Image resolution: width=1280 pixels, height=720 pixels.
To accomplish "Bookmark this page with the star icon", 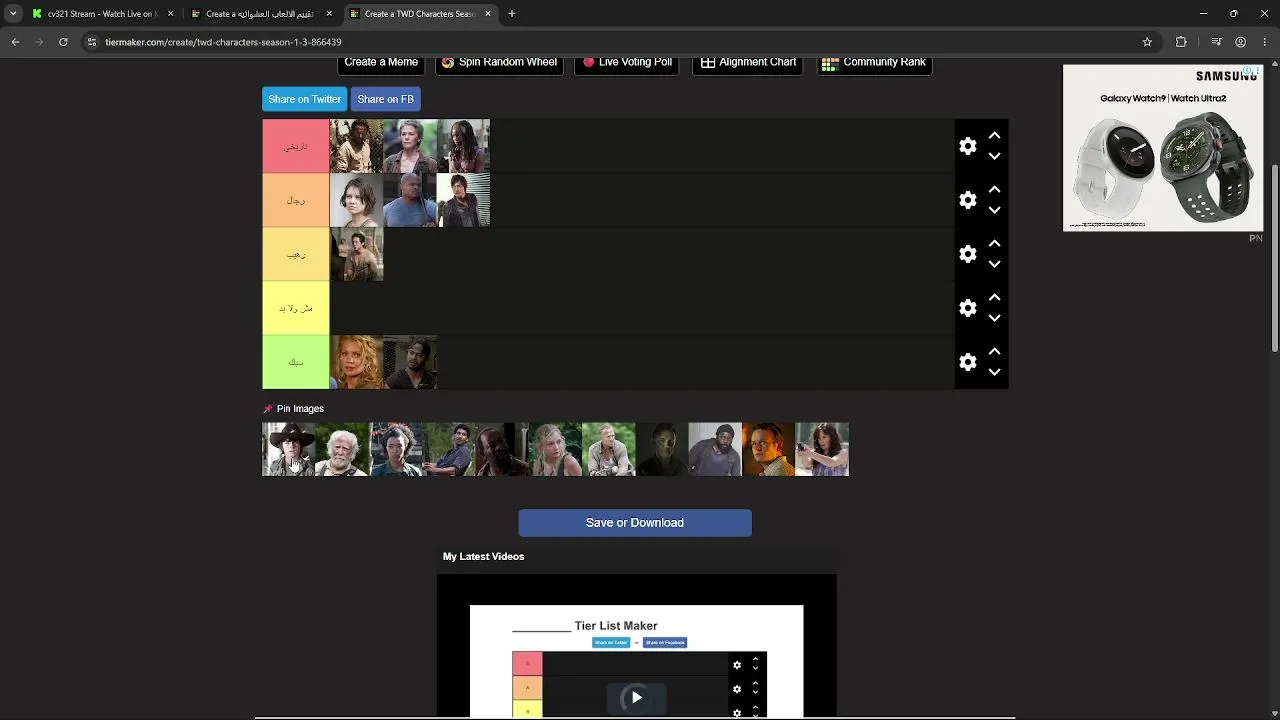I will (1147, 42).
